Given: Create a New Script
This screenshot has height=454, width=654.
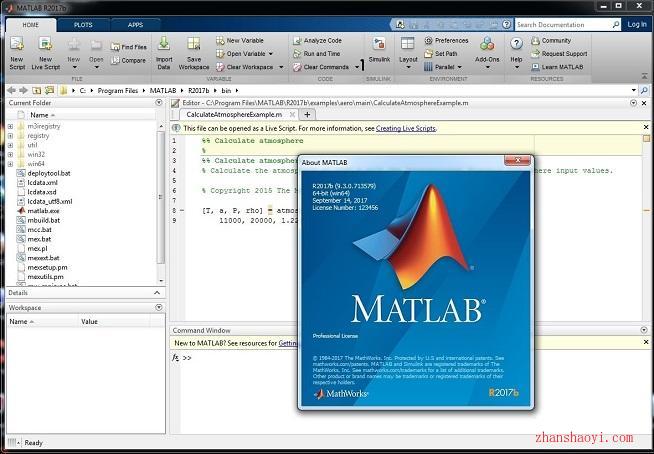Looking at the screenshot, I should [17, 53].
